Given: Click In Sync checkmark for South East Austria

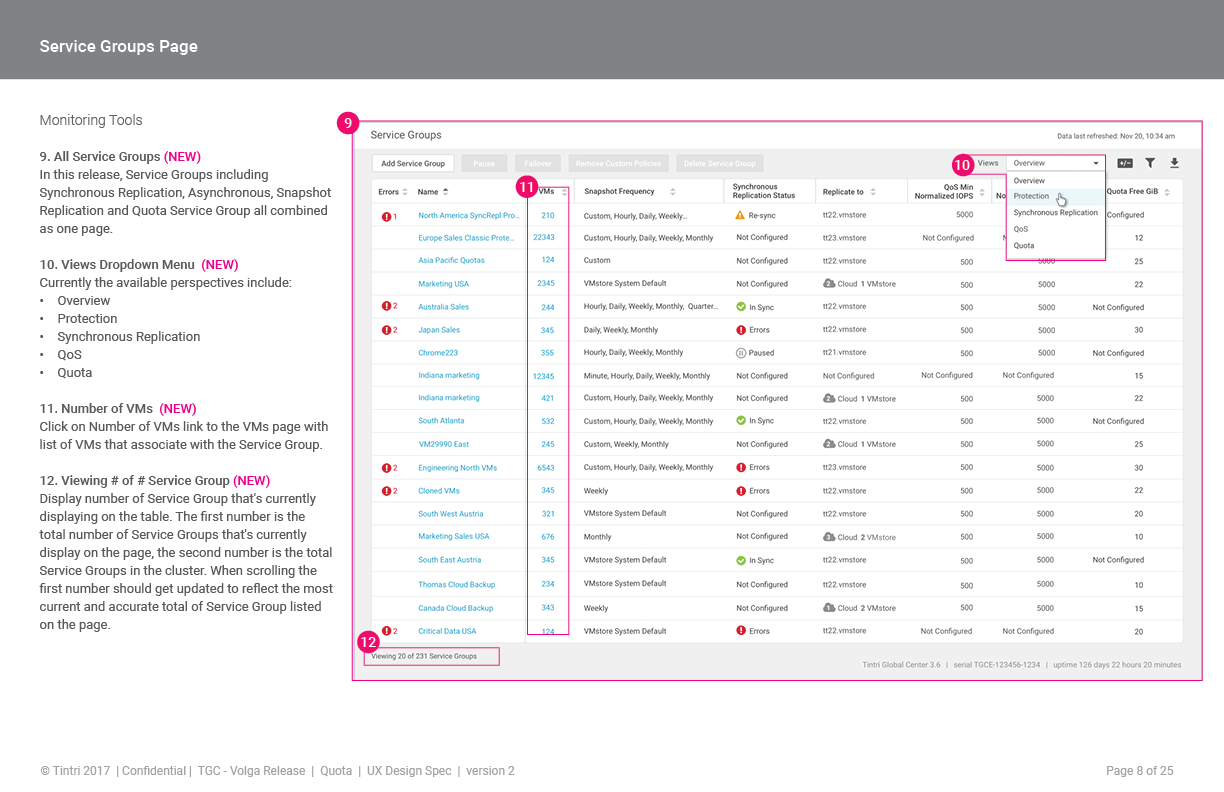Looking at the screenshot, I should click(x=741, y=561).
